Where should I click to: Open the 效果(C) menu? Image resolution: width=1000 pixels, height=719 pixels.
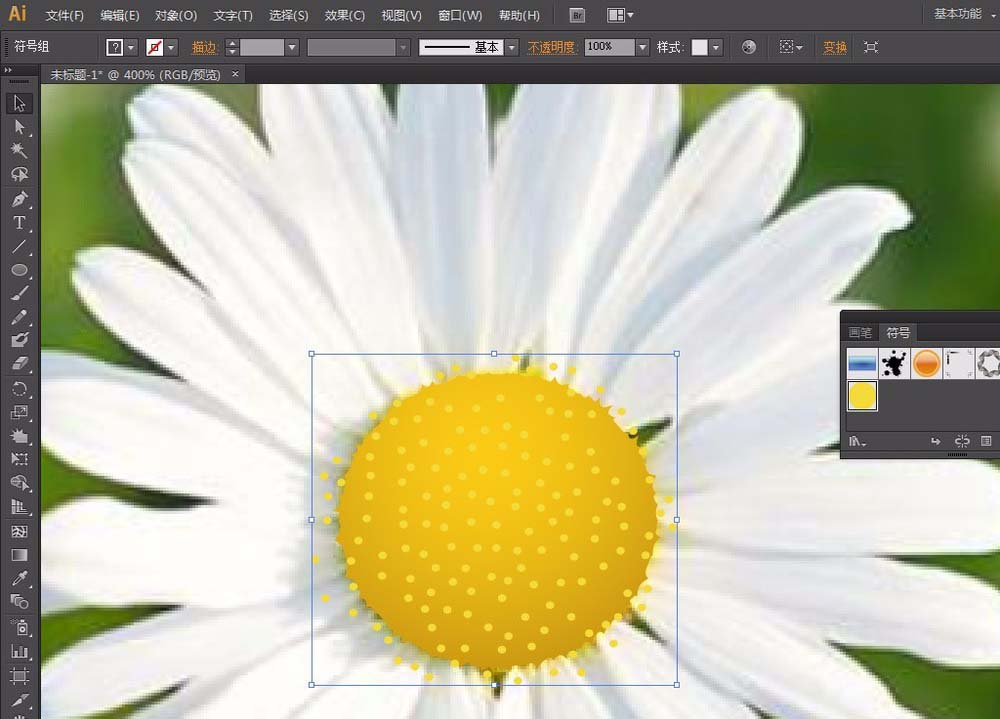(344, 15)
